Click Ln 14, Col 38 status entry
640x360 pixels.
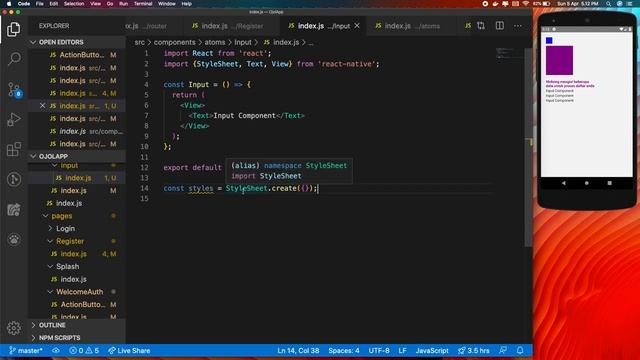coord(298,351)
